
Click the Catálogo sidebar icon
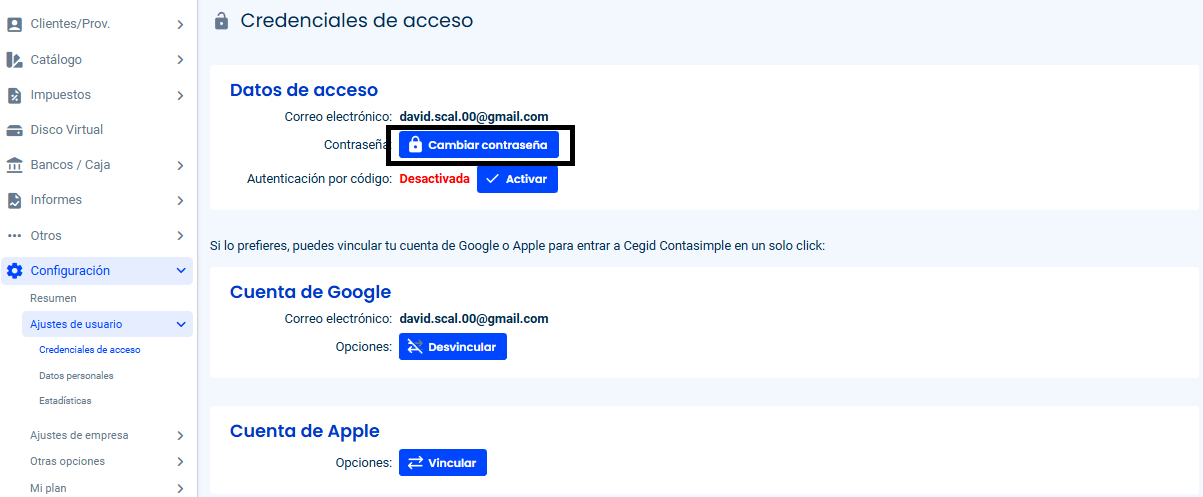click(x=14, y=60)
